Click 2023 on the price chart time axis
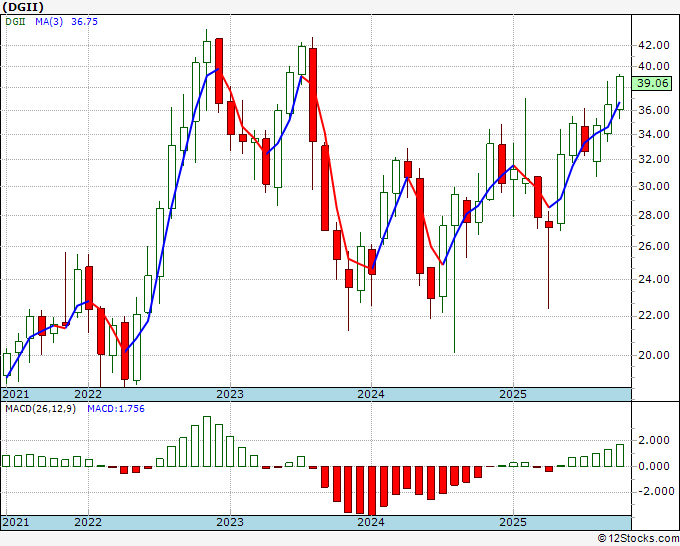 click(230, 394)
